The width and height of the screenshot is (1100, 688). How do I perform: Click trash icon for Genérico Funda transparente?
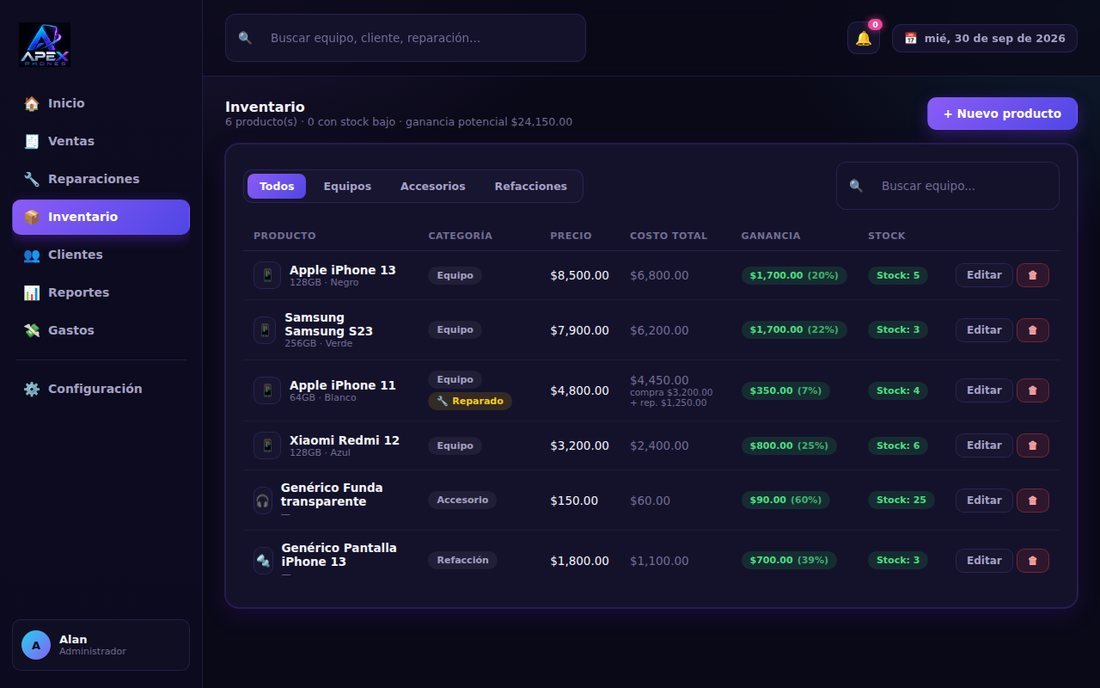(1032, 500)
